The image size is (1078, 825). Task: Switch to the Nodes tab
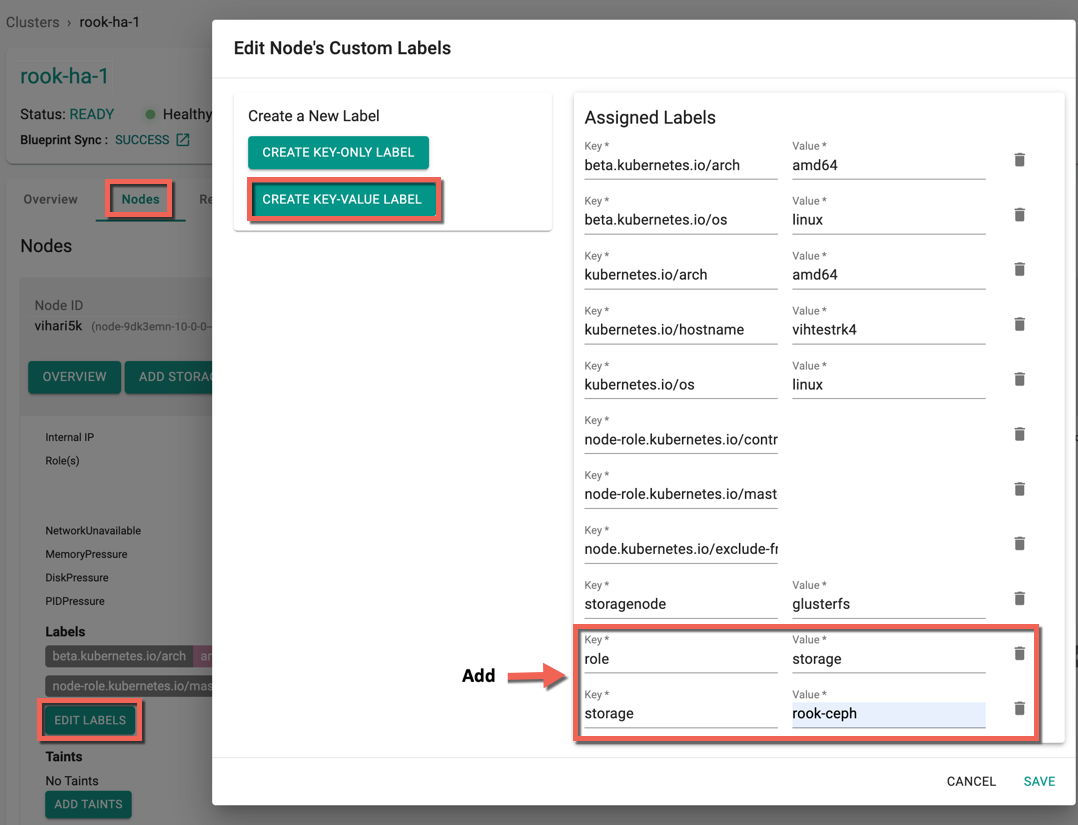point(140,199)
